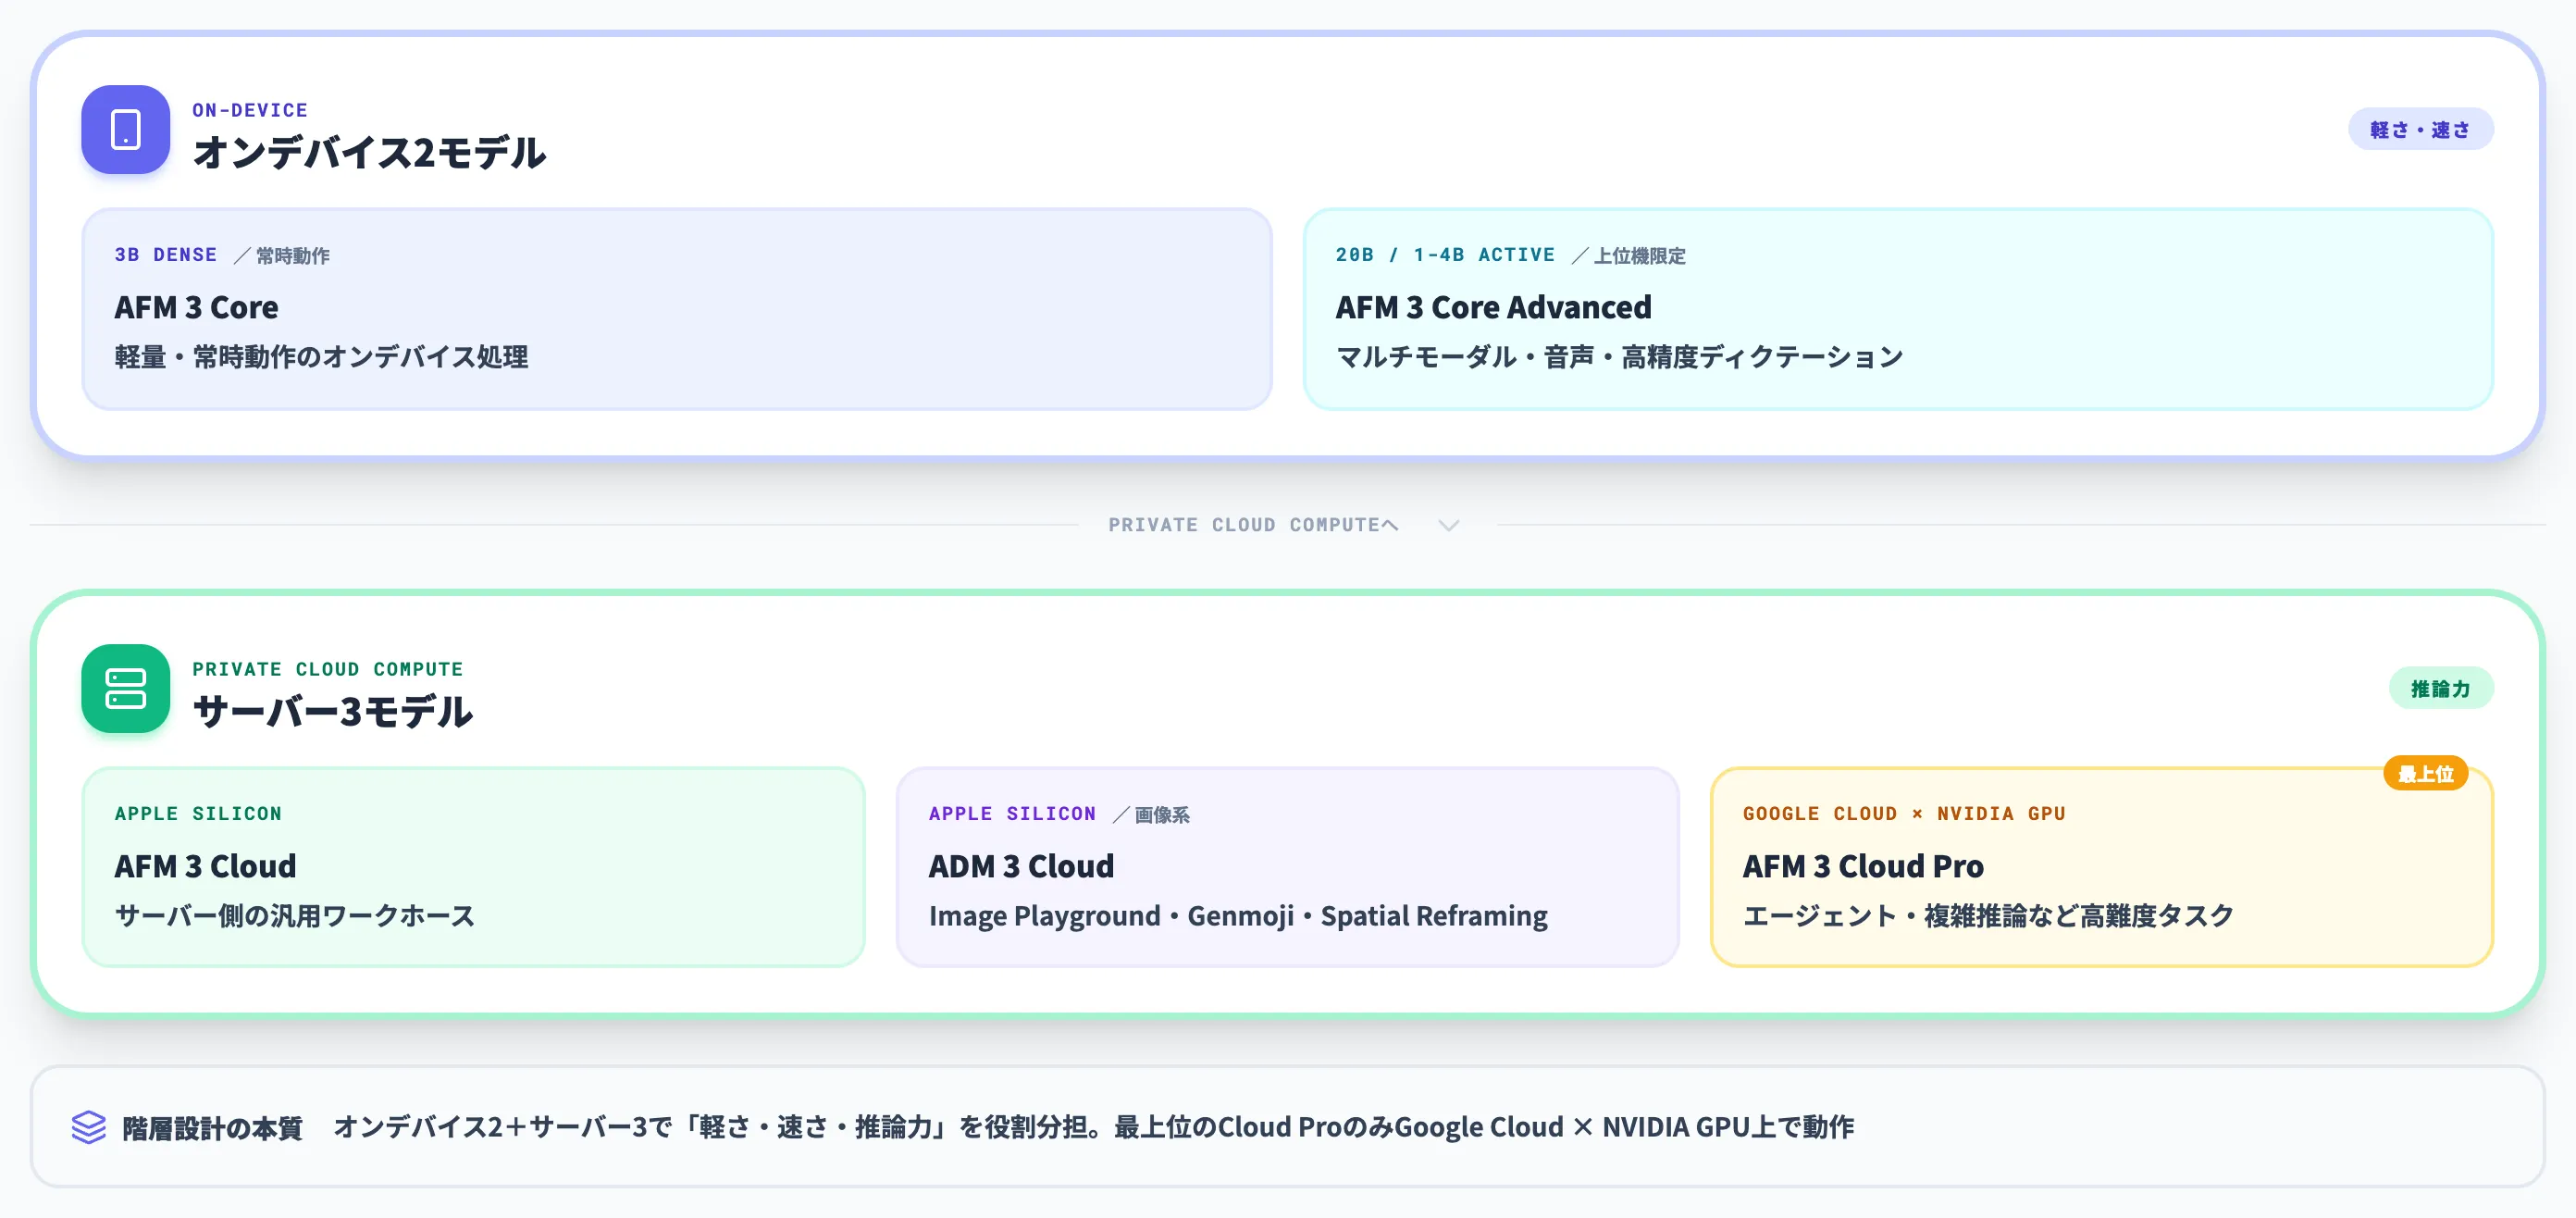This screenshot has height=1218, width=2576.
Task: Click the 20B / 1-4B ACTIVE tag
Action: [x=1445, y=255]
